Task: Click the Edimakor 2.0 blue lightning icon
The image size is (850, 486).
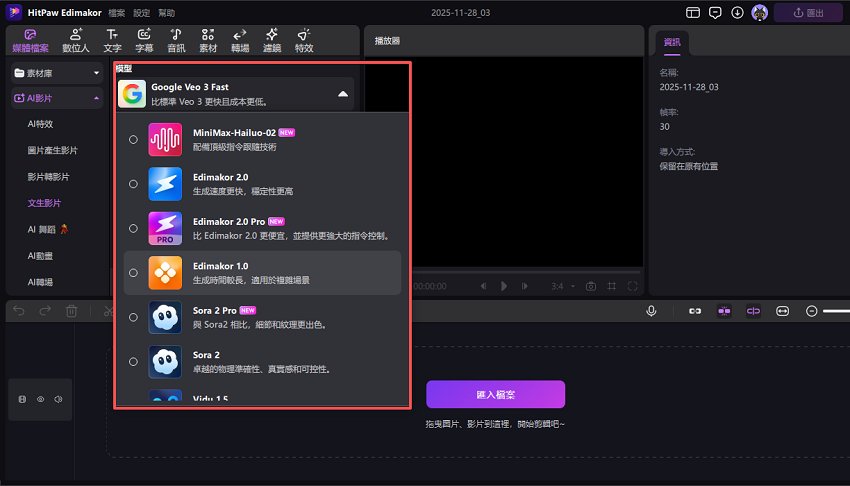Action: coord(165,184)
